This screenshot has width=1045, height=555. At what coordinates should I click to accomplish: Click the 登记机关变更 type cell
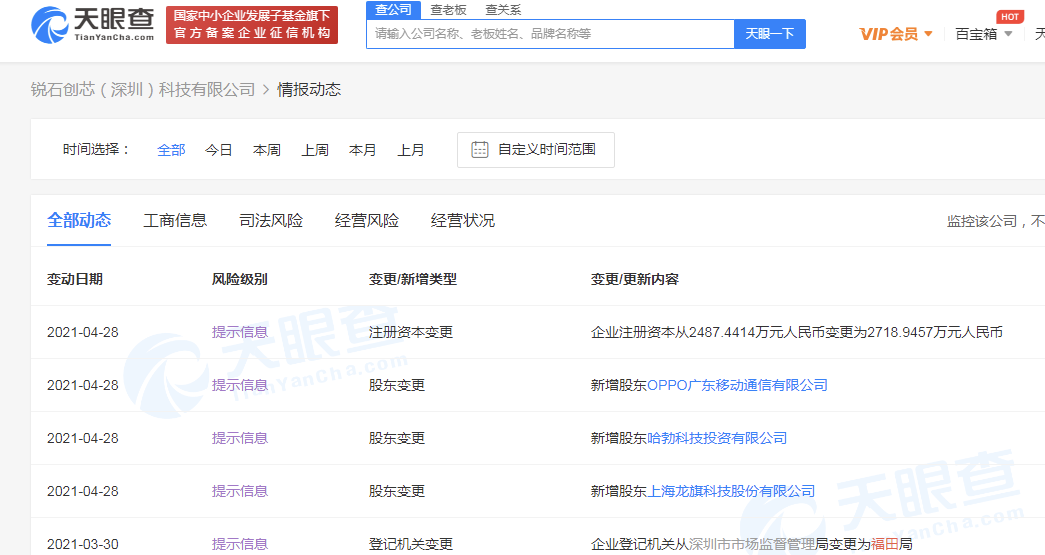411,544
